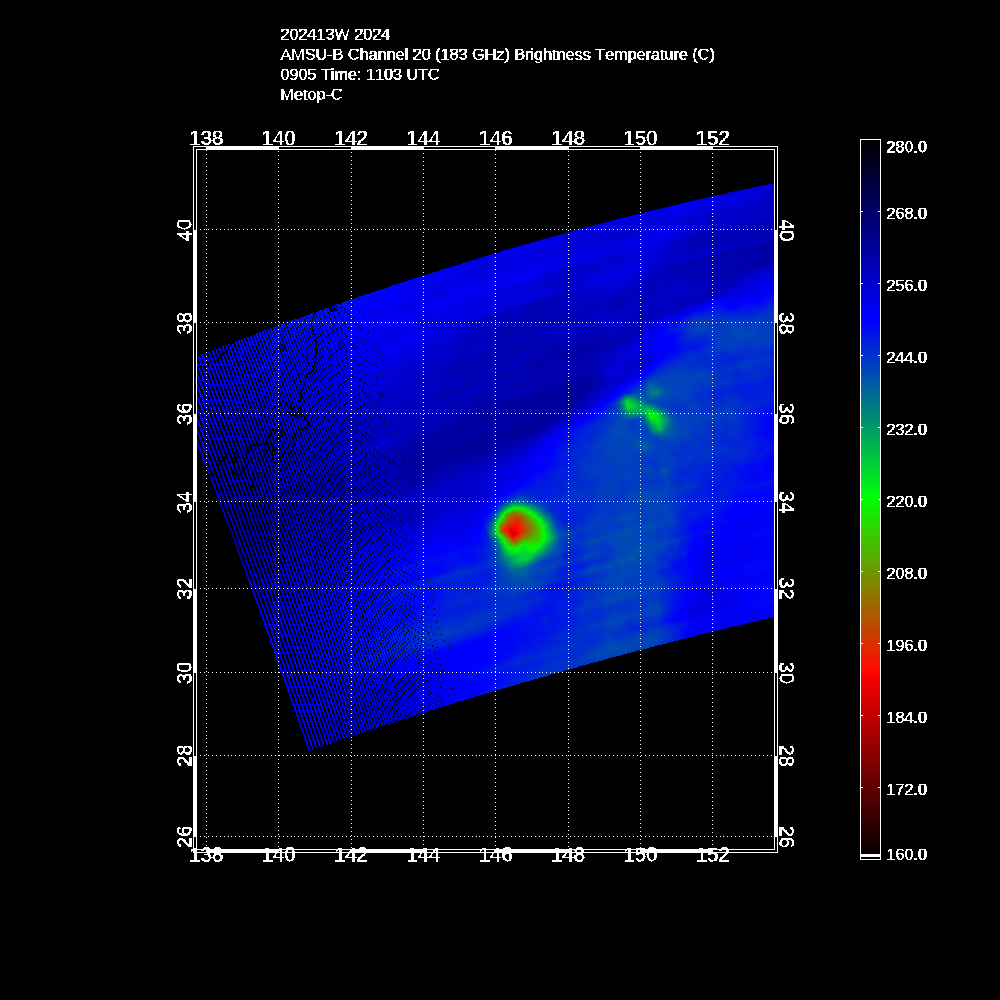Click the left-axis latitude label "34"
Viewport: 1000px width, 1000px height.
click(184, 502)
